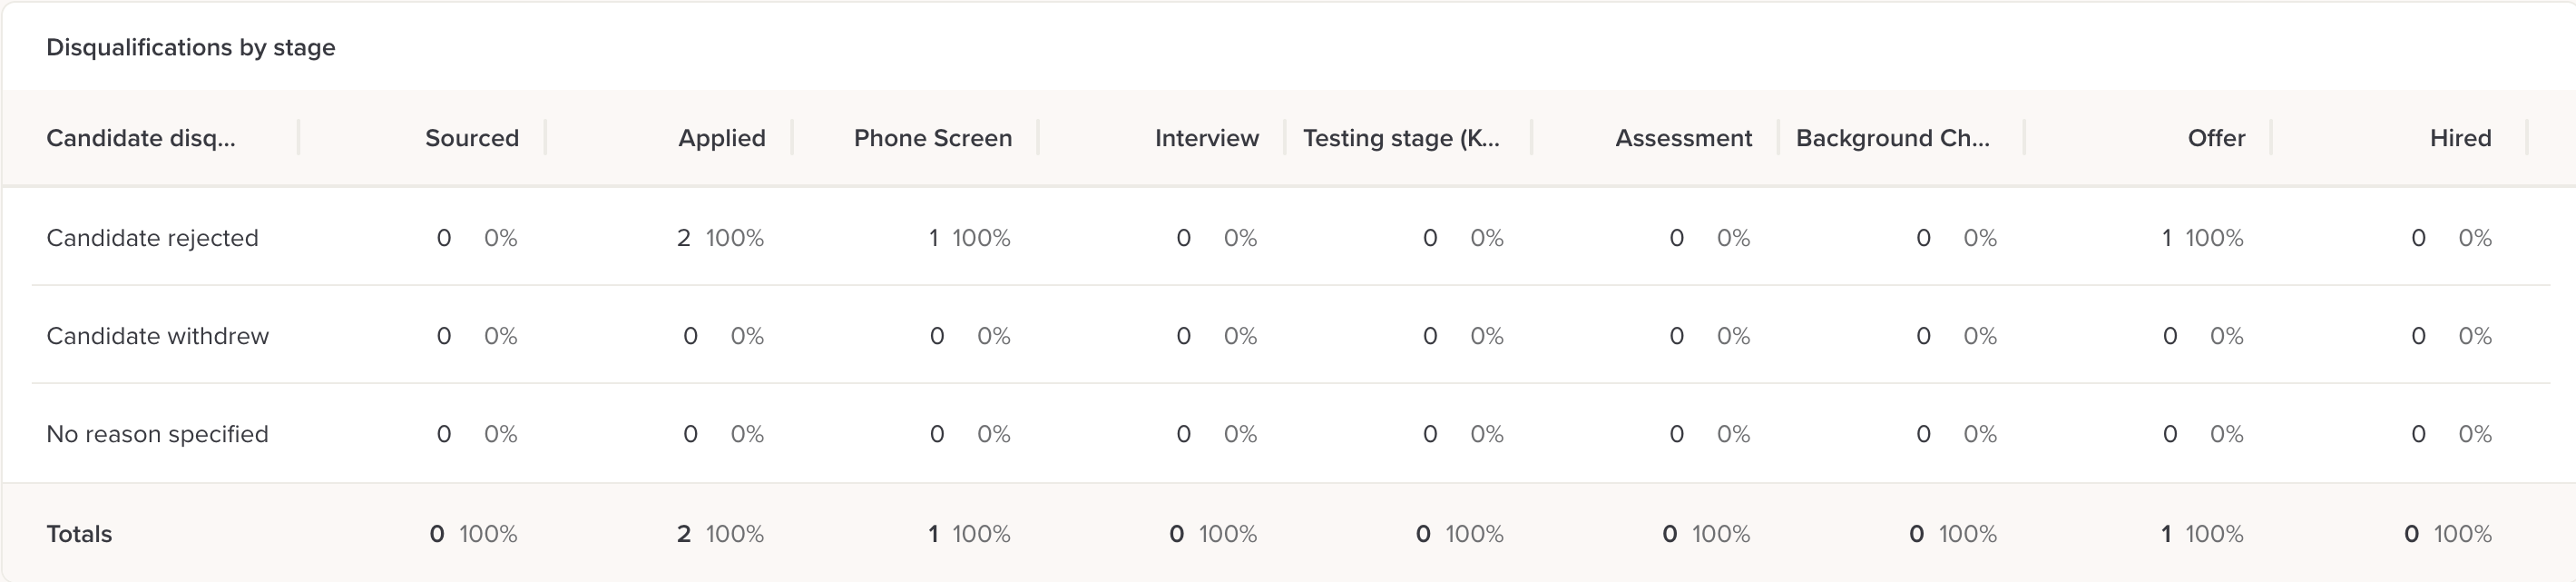Screen dimensions: 2576x582
Task: Click Candidate rejected count under Offer
Action: (2166, 238)
